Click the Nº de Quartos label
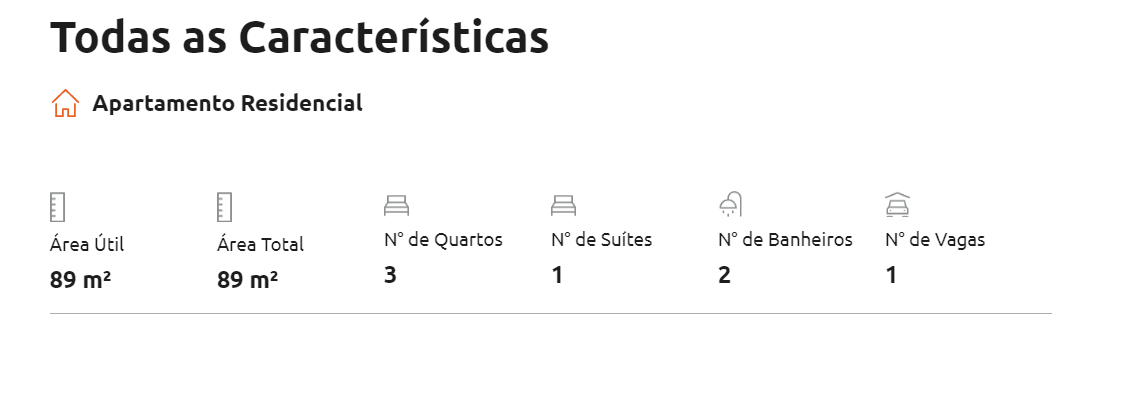 pos(443,240)
